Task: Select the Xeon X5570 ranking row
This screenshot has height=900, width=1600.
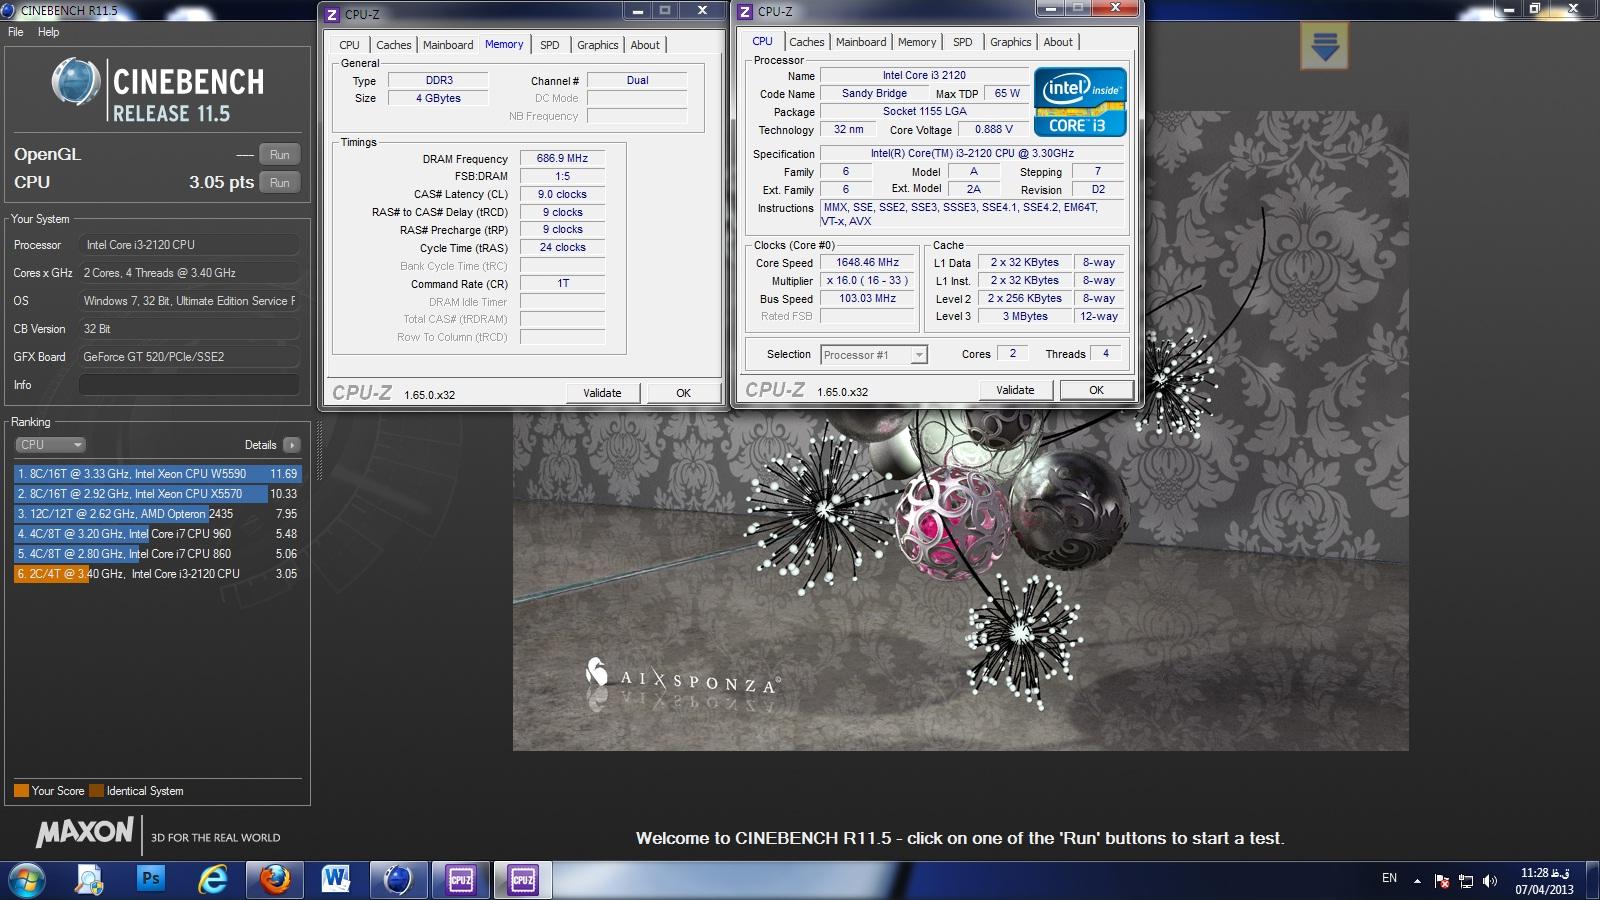Action: click(x=157, y=494)
